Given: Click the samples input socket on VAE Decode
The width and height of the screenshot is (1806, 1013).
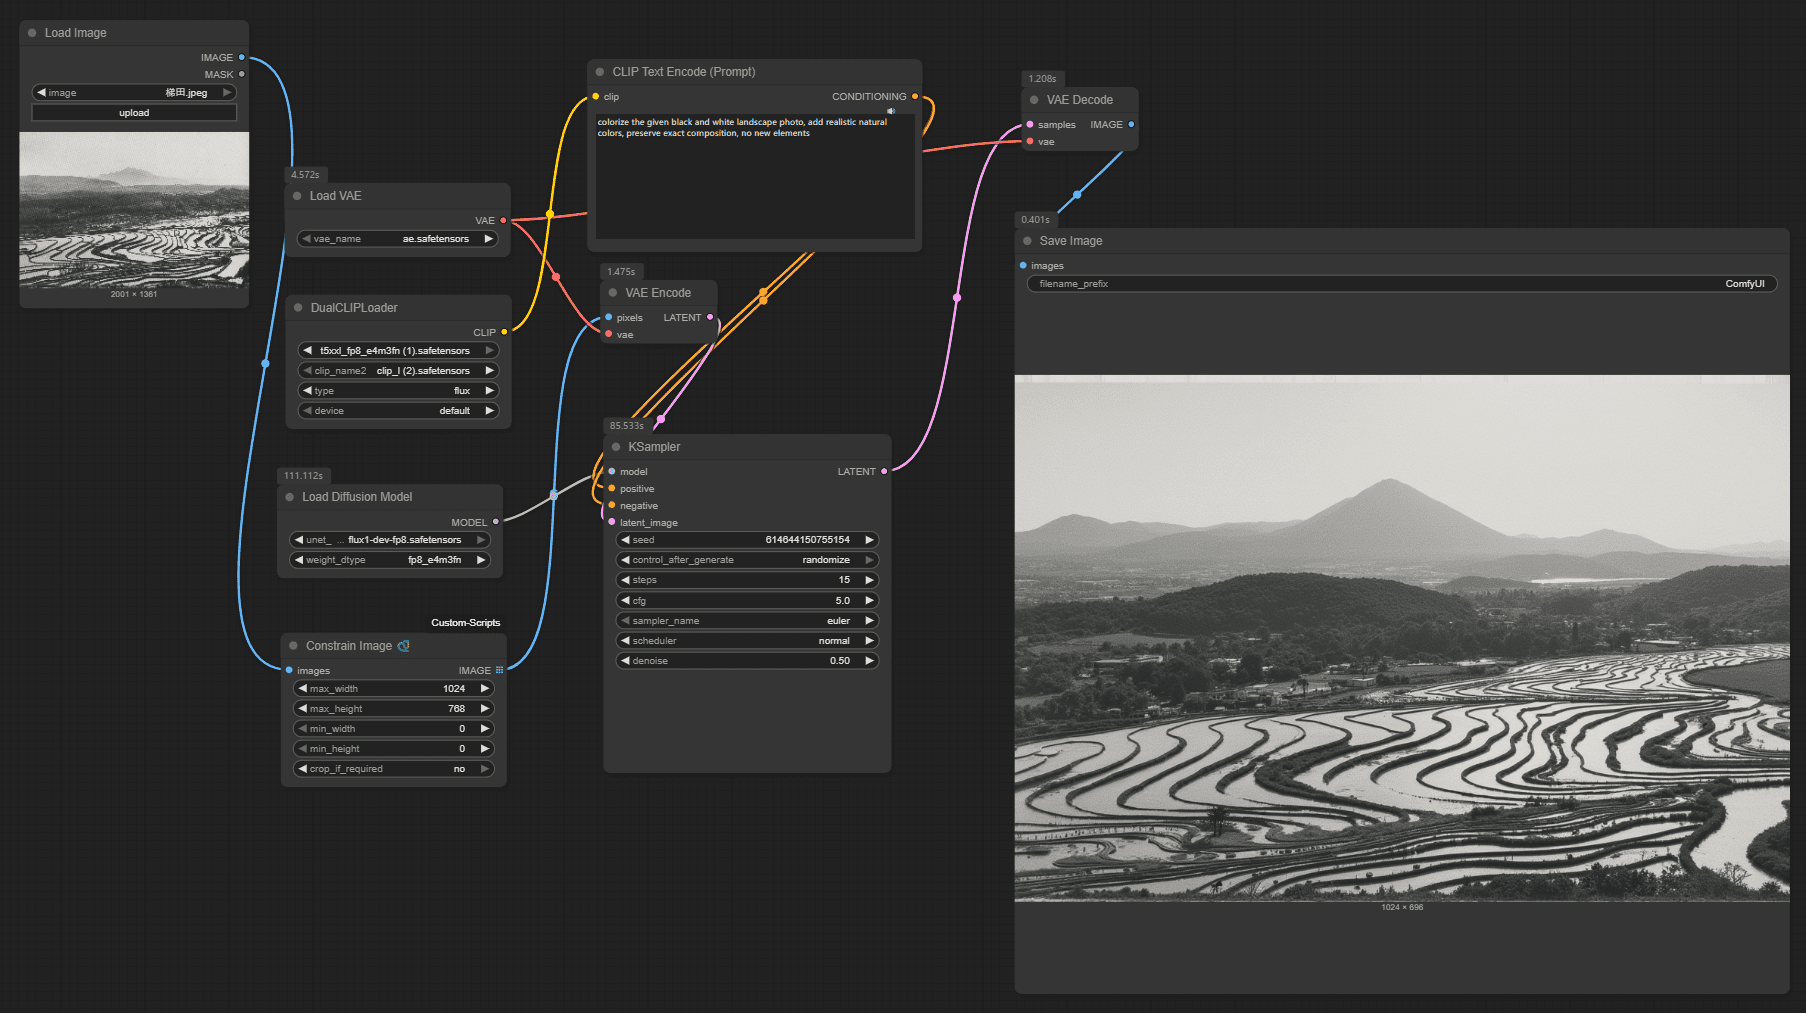Looking at the screenshot, I should pos(1030,125).
